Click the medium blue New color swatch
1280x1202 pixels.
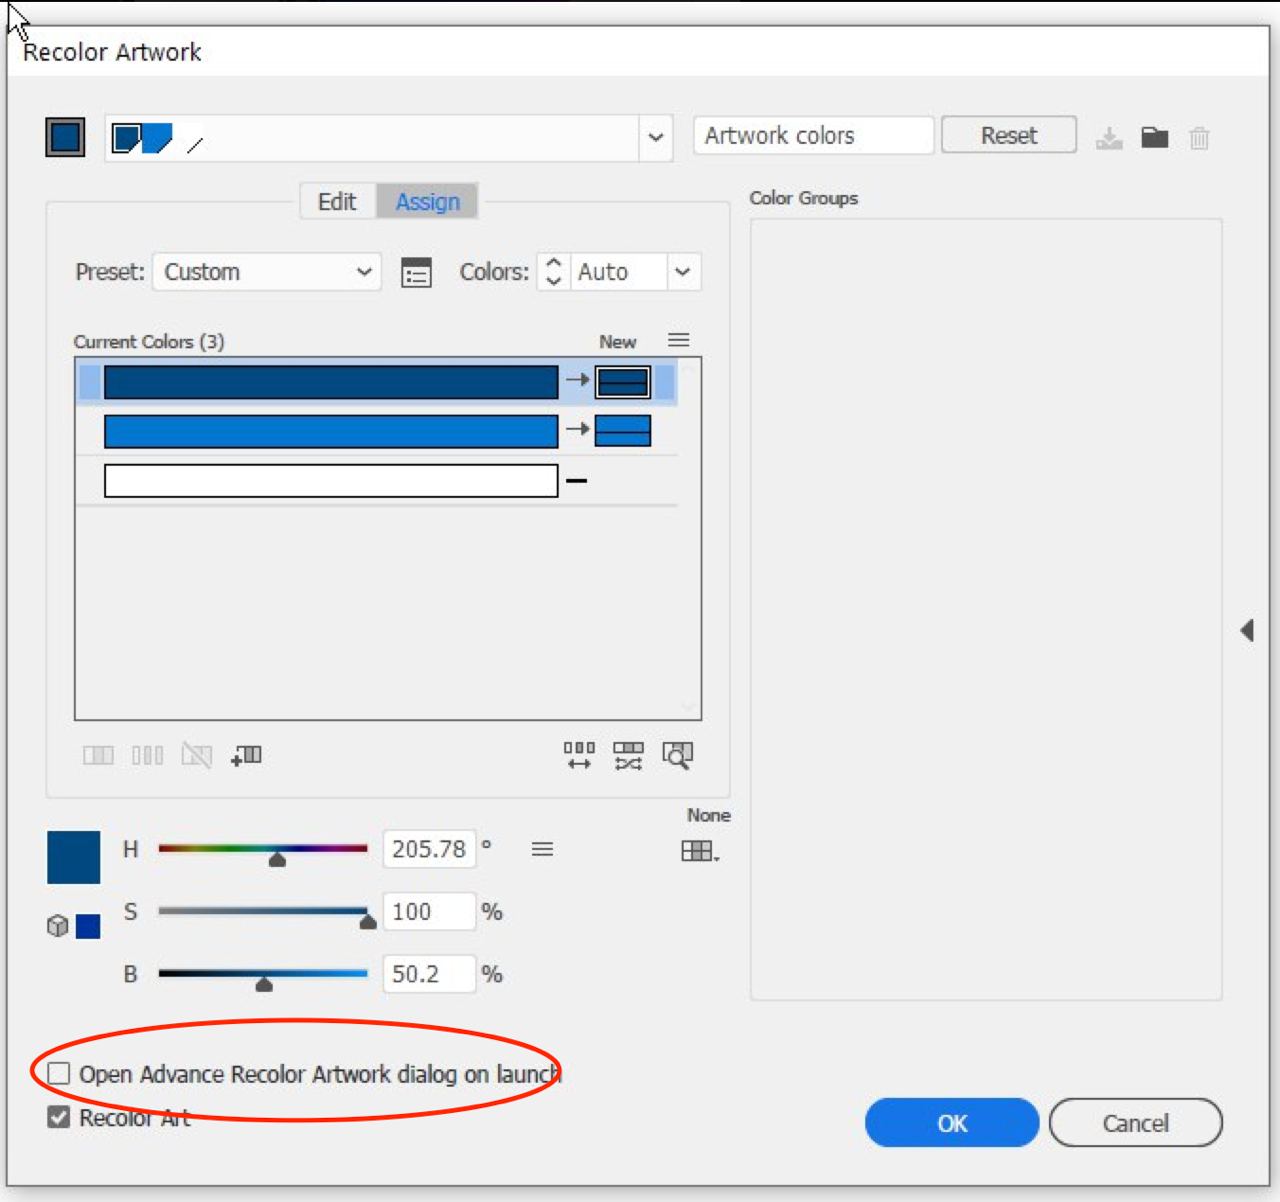click(x=623, y=431)
